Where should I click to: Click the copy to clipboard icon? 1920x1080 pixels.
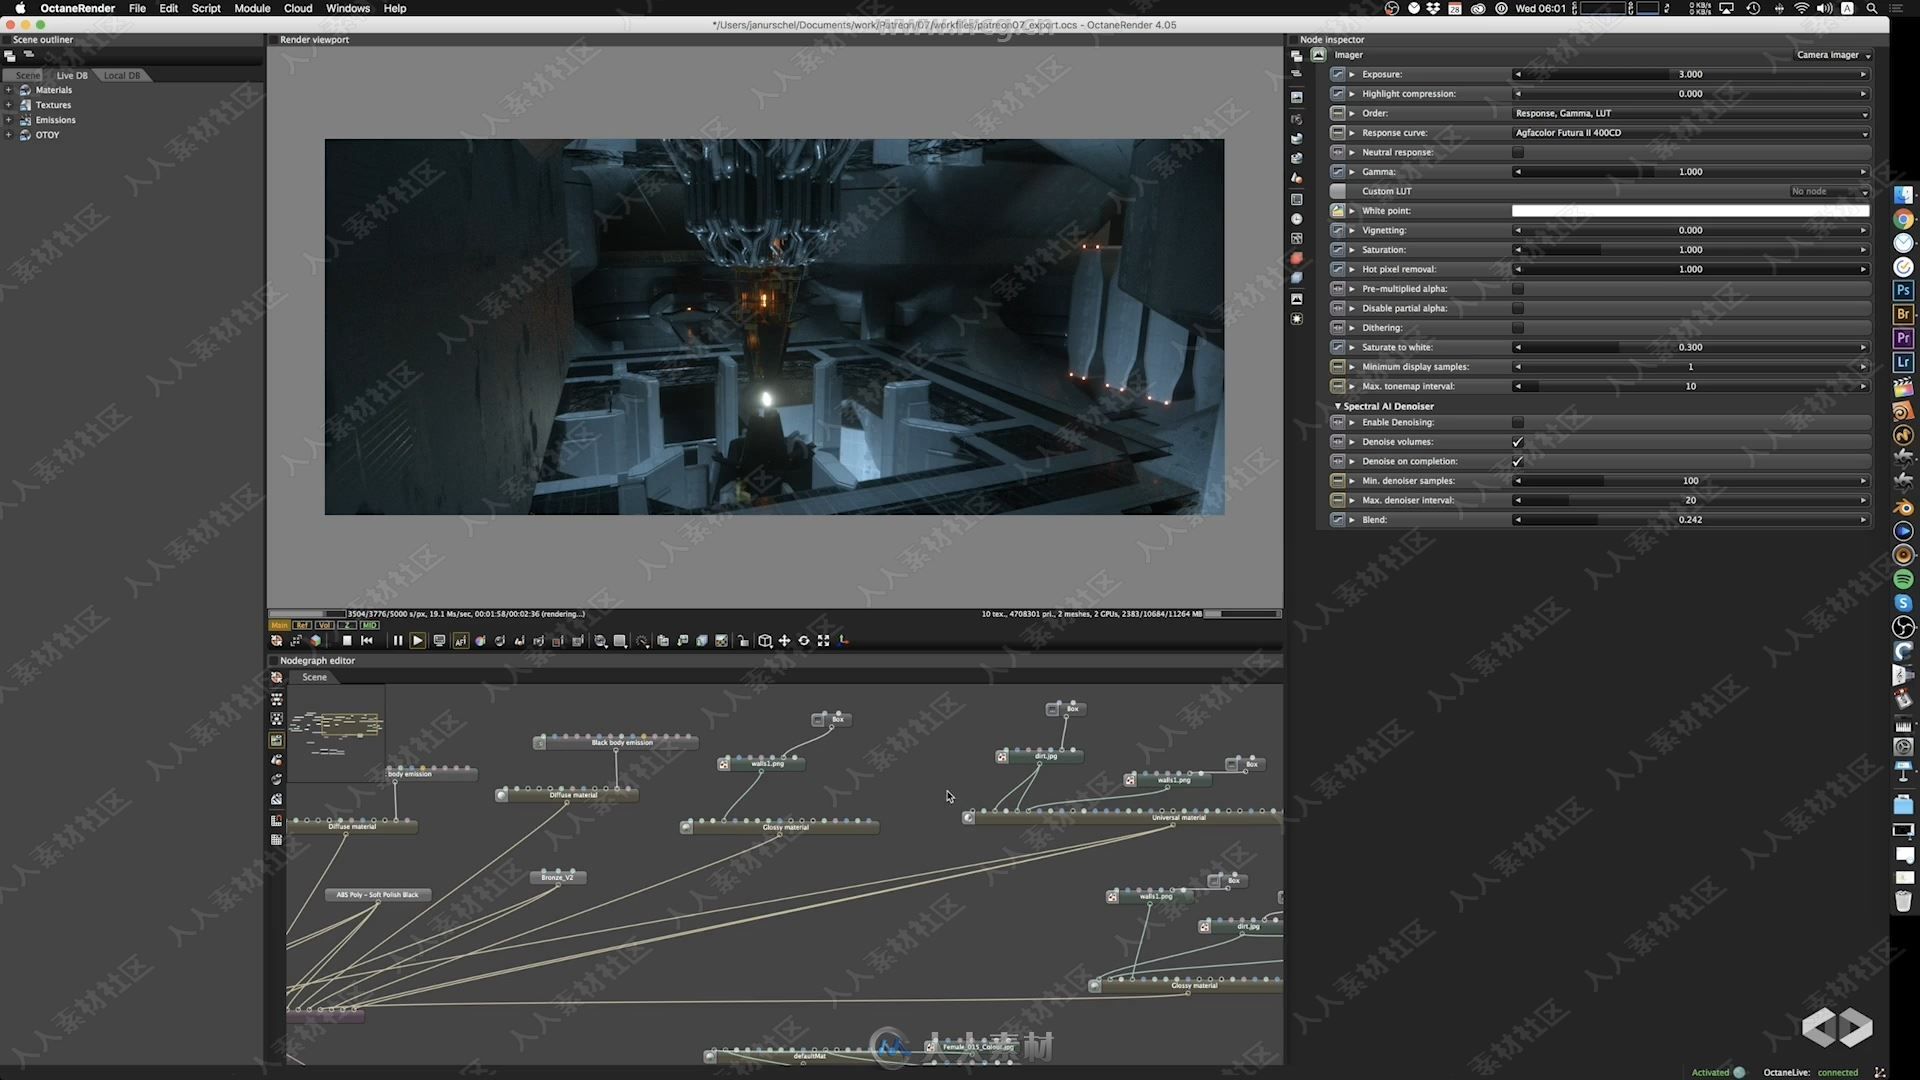[663, 641]
